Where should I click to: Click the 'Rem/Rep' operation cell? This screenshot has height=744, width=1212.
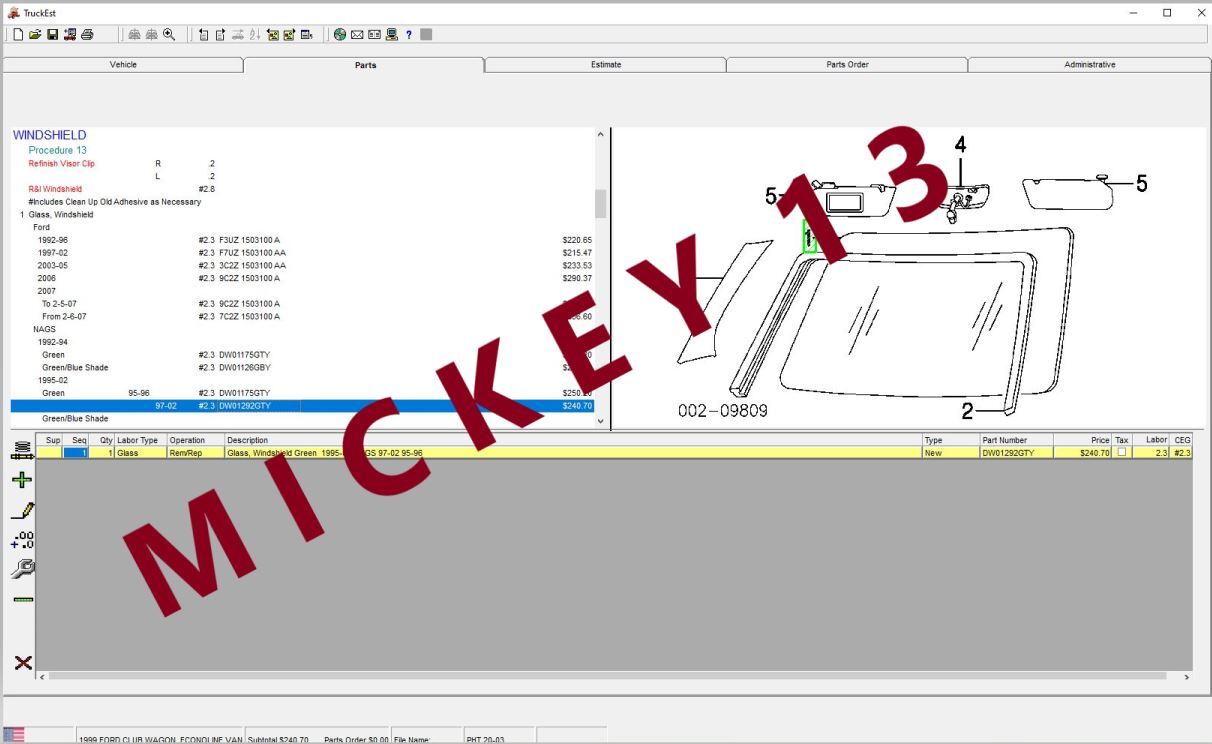pyautogui.click(x=196, y=453)
